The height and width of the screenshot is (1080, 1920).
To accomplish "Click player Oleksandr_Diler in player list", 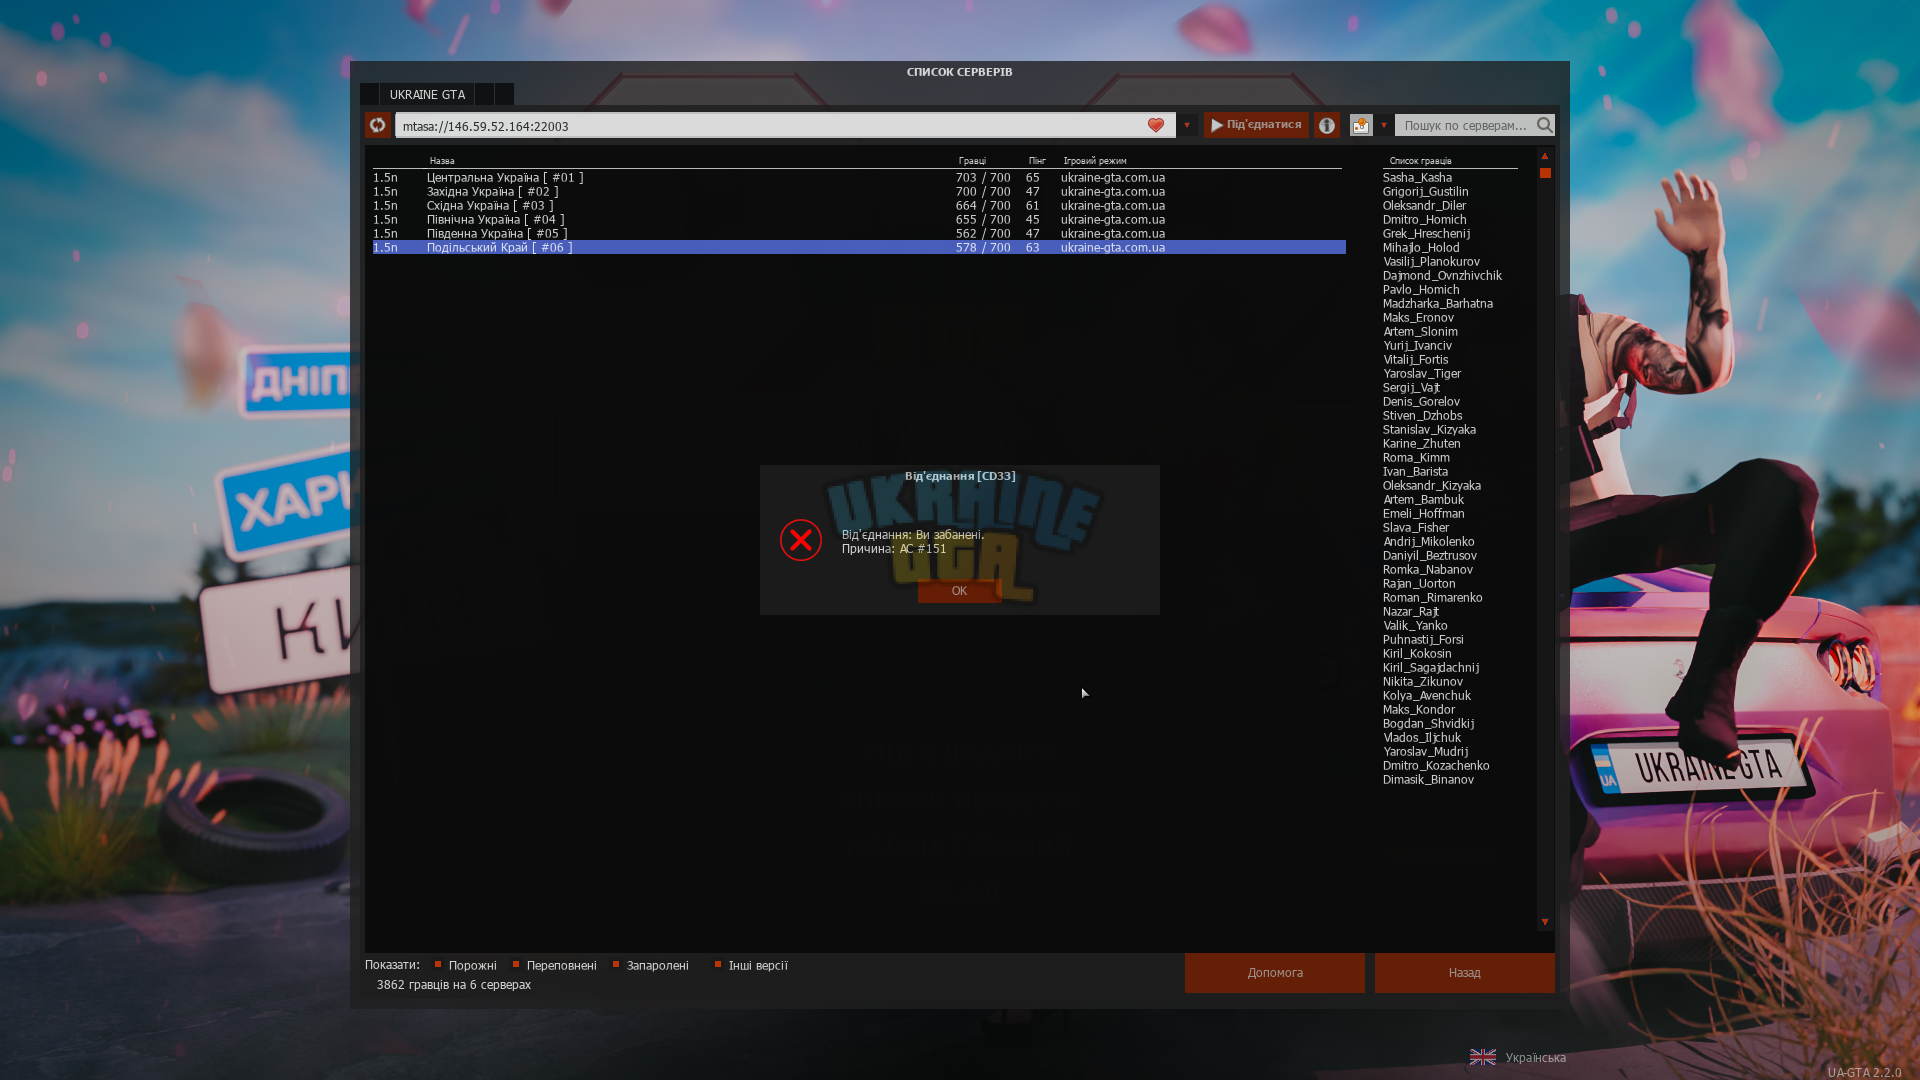I will pyautogui.click(x=1424, y=205).
